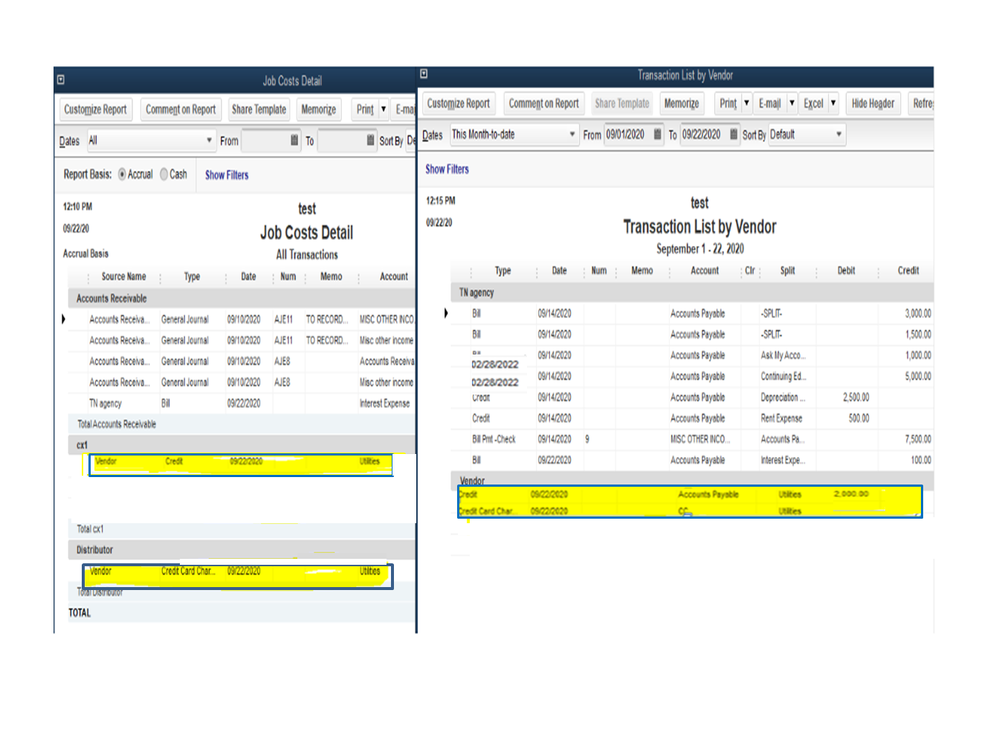Click Memorize in Job Costs Detail window
The image size is (999, 749).
319,110
